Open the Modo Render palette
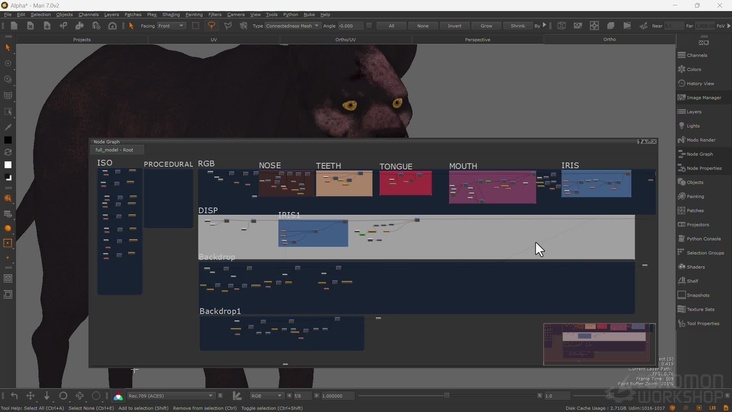The image size is (732, 412). pos(701,140)
